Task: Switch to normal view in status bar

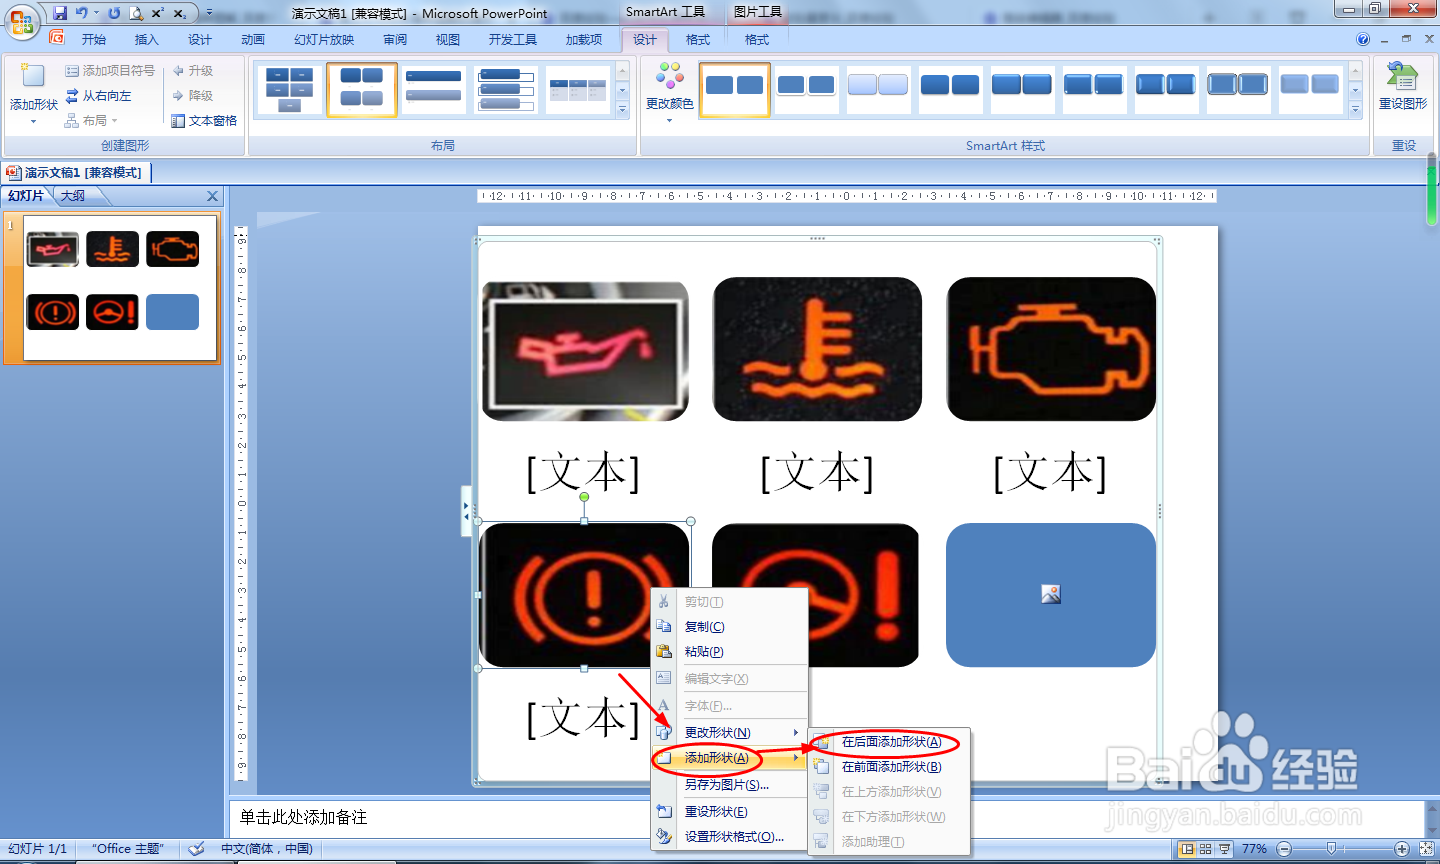Action: 1187,849
